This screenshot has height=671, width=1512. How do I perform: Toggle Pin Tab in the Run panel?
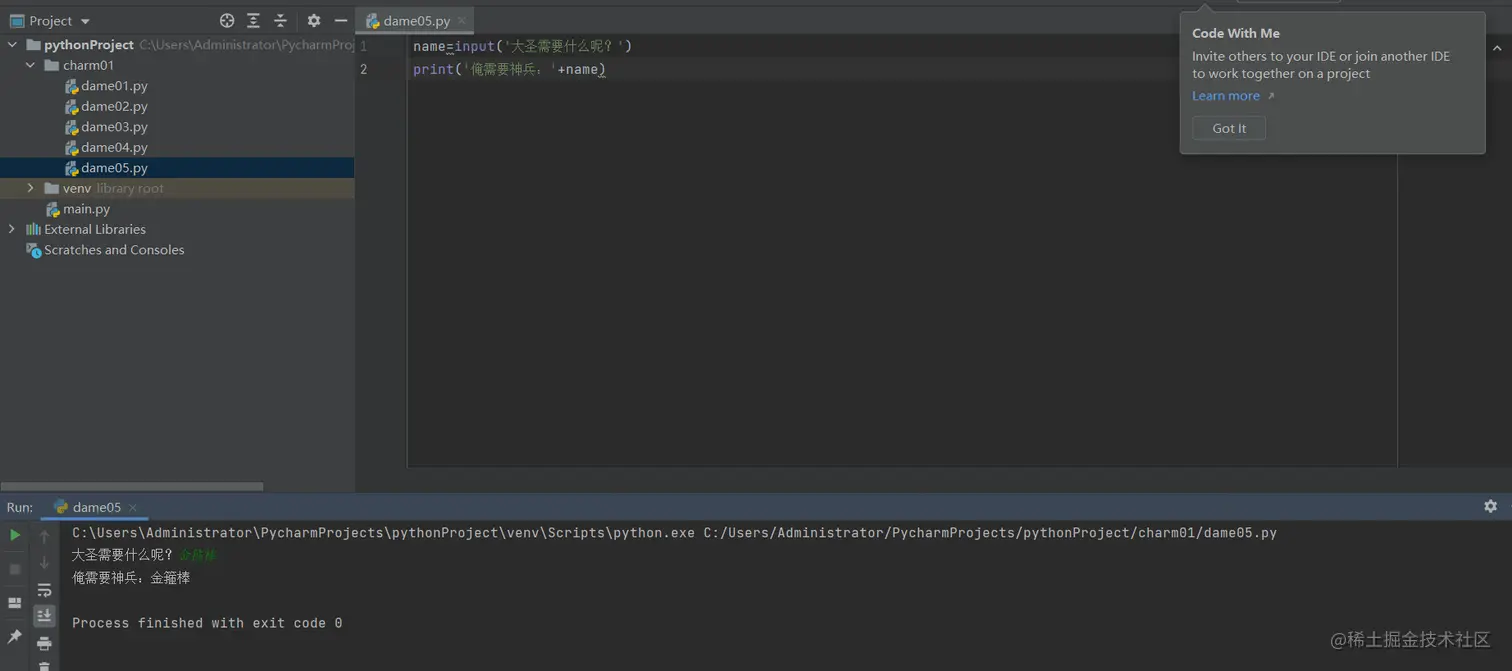15,636
